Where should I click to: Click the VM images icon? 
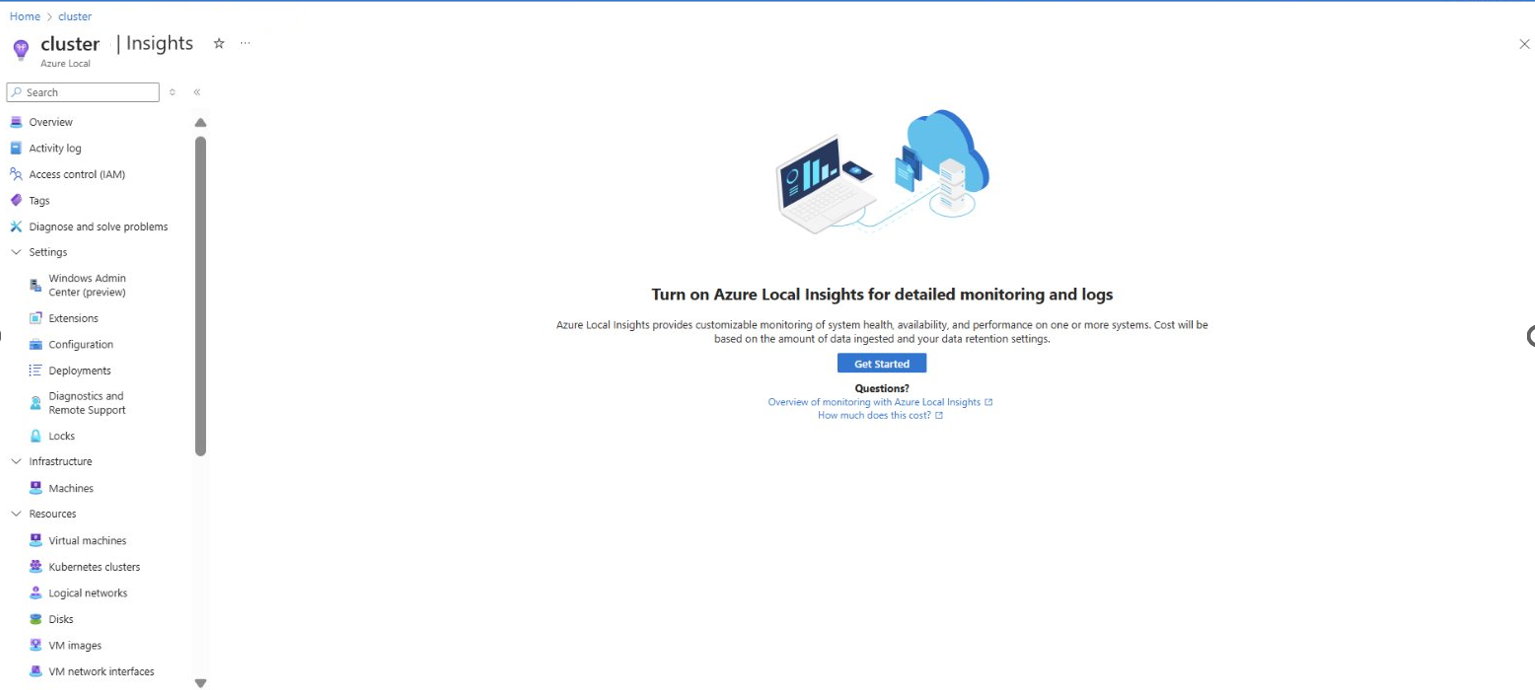click(x=36, y=645)
